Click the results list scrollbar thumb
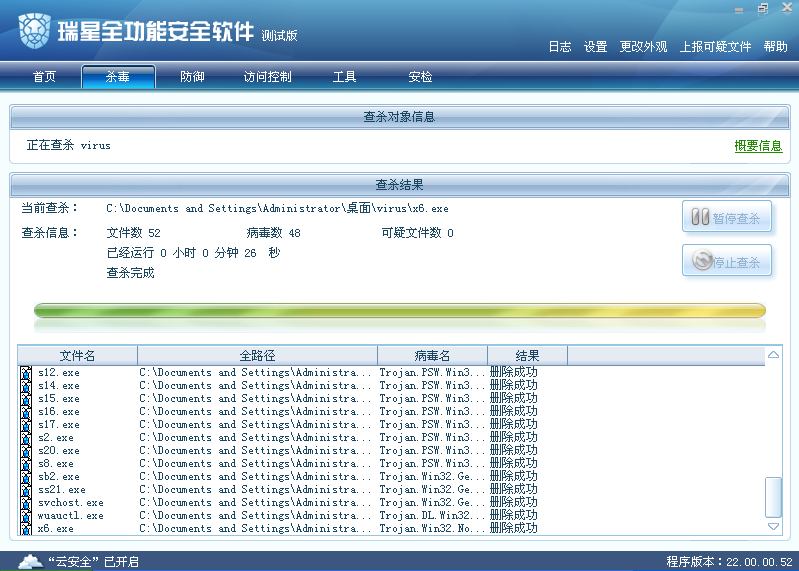The height and width of the screenshot is (571, 799). tap(773, 497)
